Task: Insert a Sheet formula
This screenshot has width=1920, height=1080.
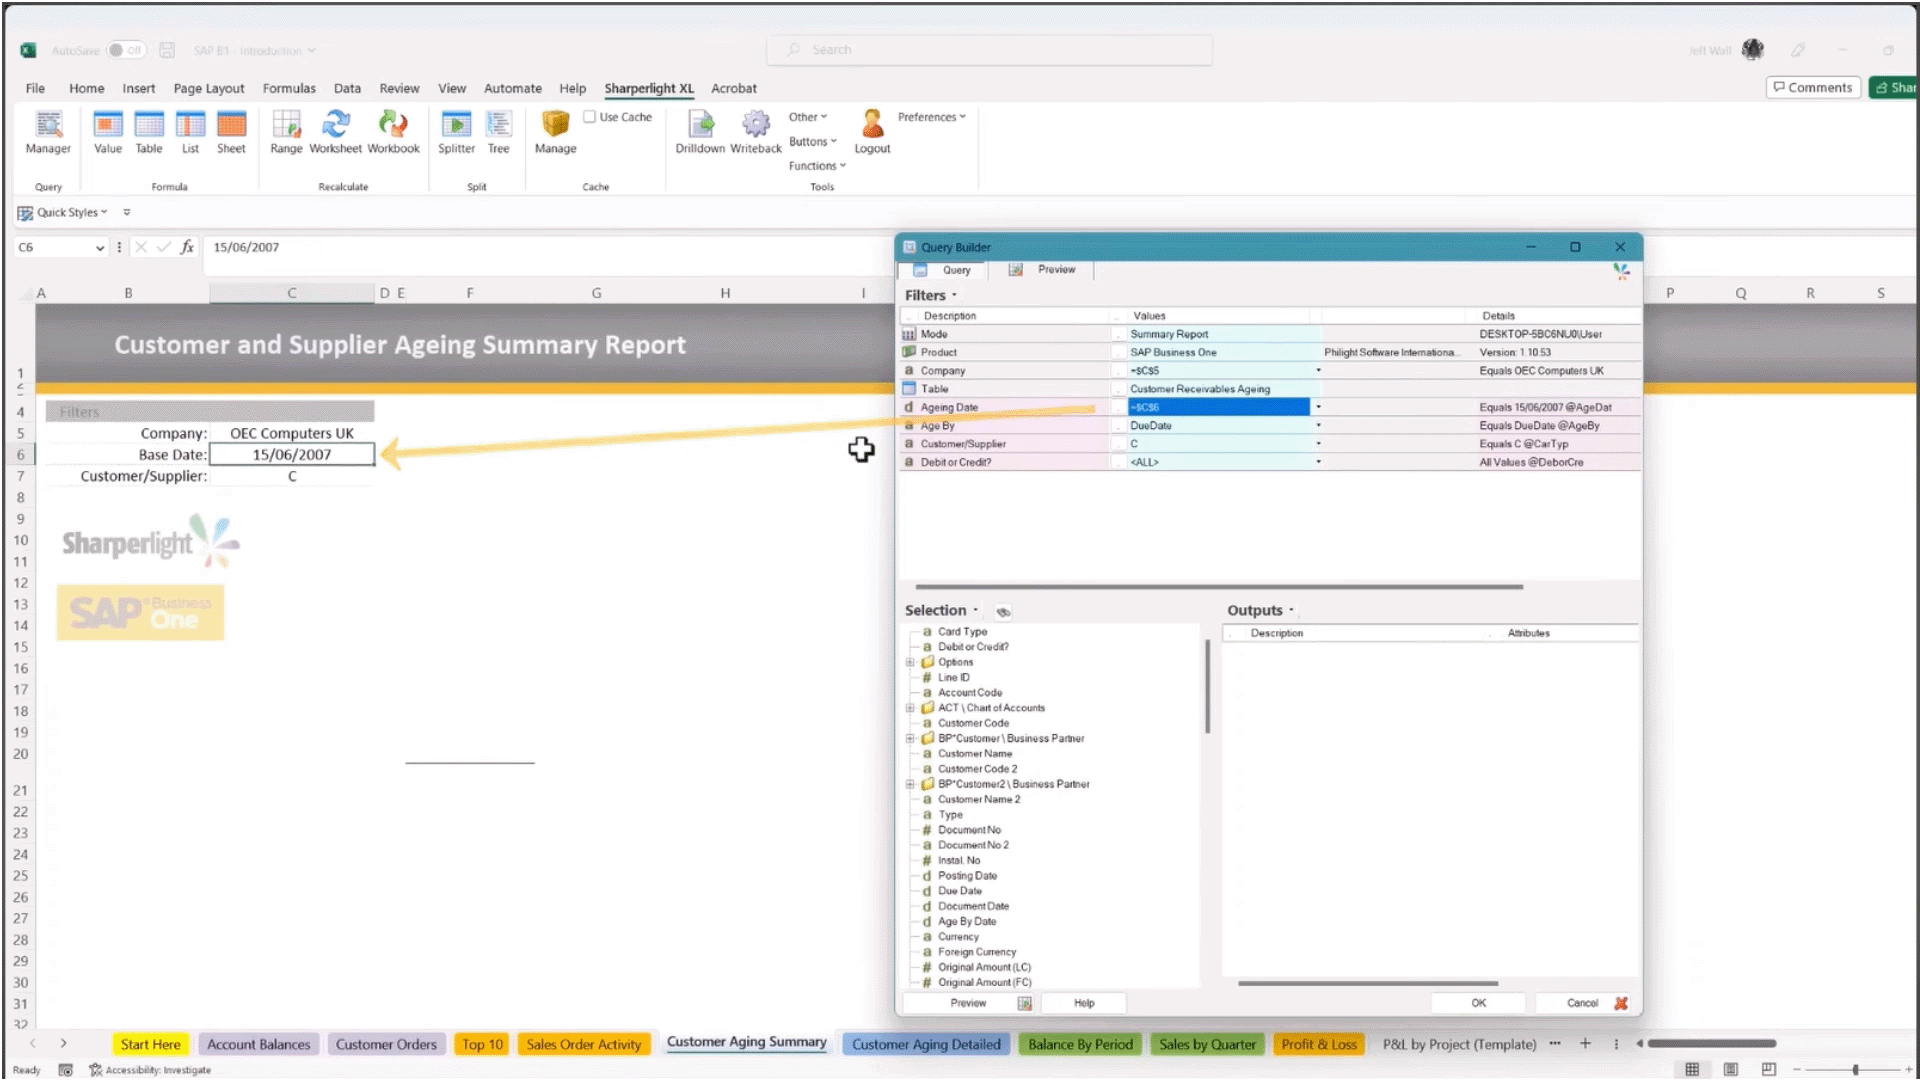Action: point(231,132)
